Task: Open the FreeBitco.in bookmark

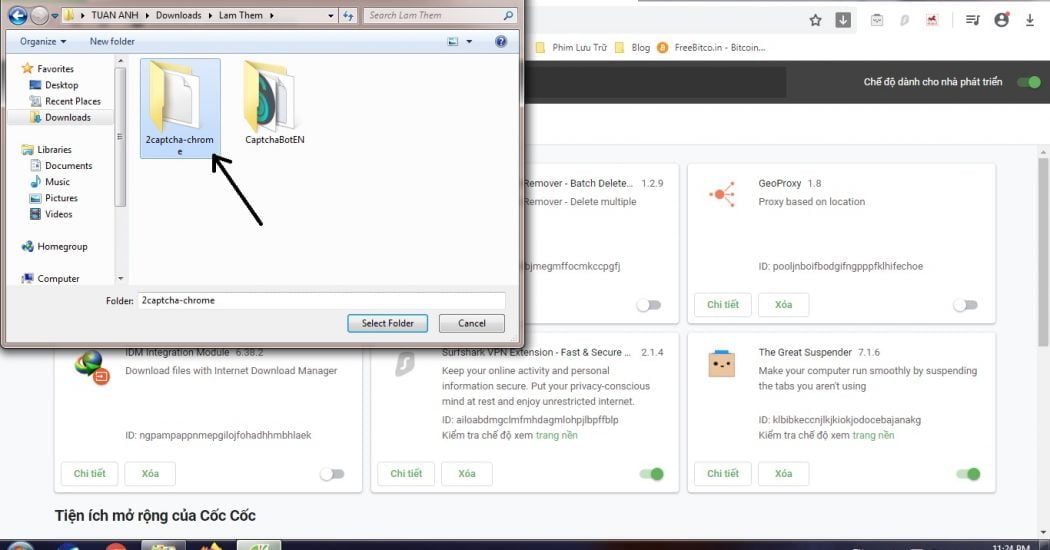Action: tap(711, 48)
